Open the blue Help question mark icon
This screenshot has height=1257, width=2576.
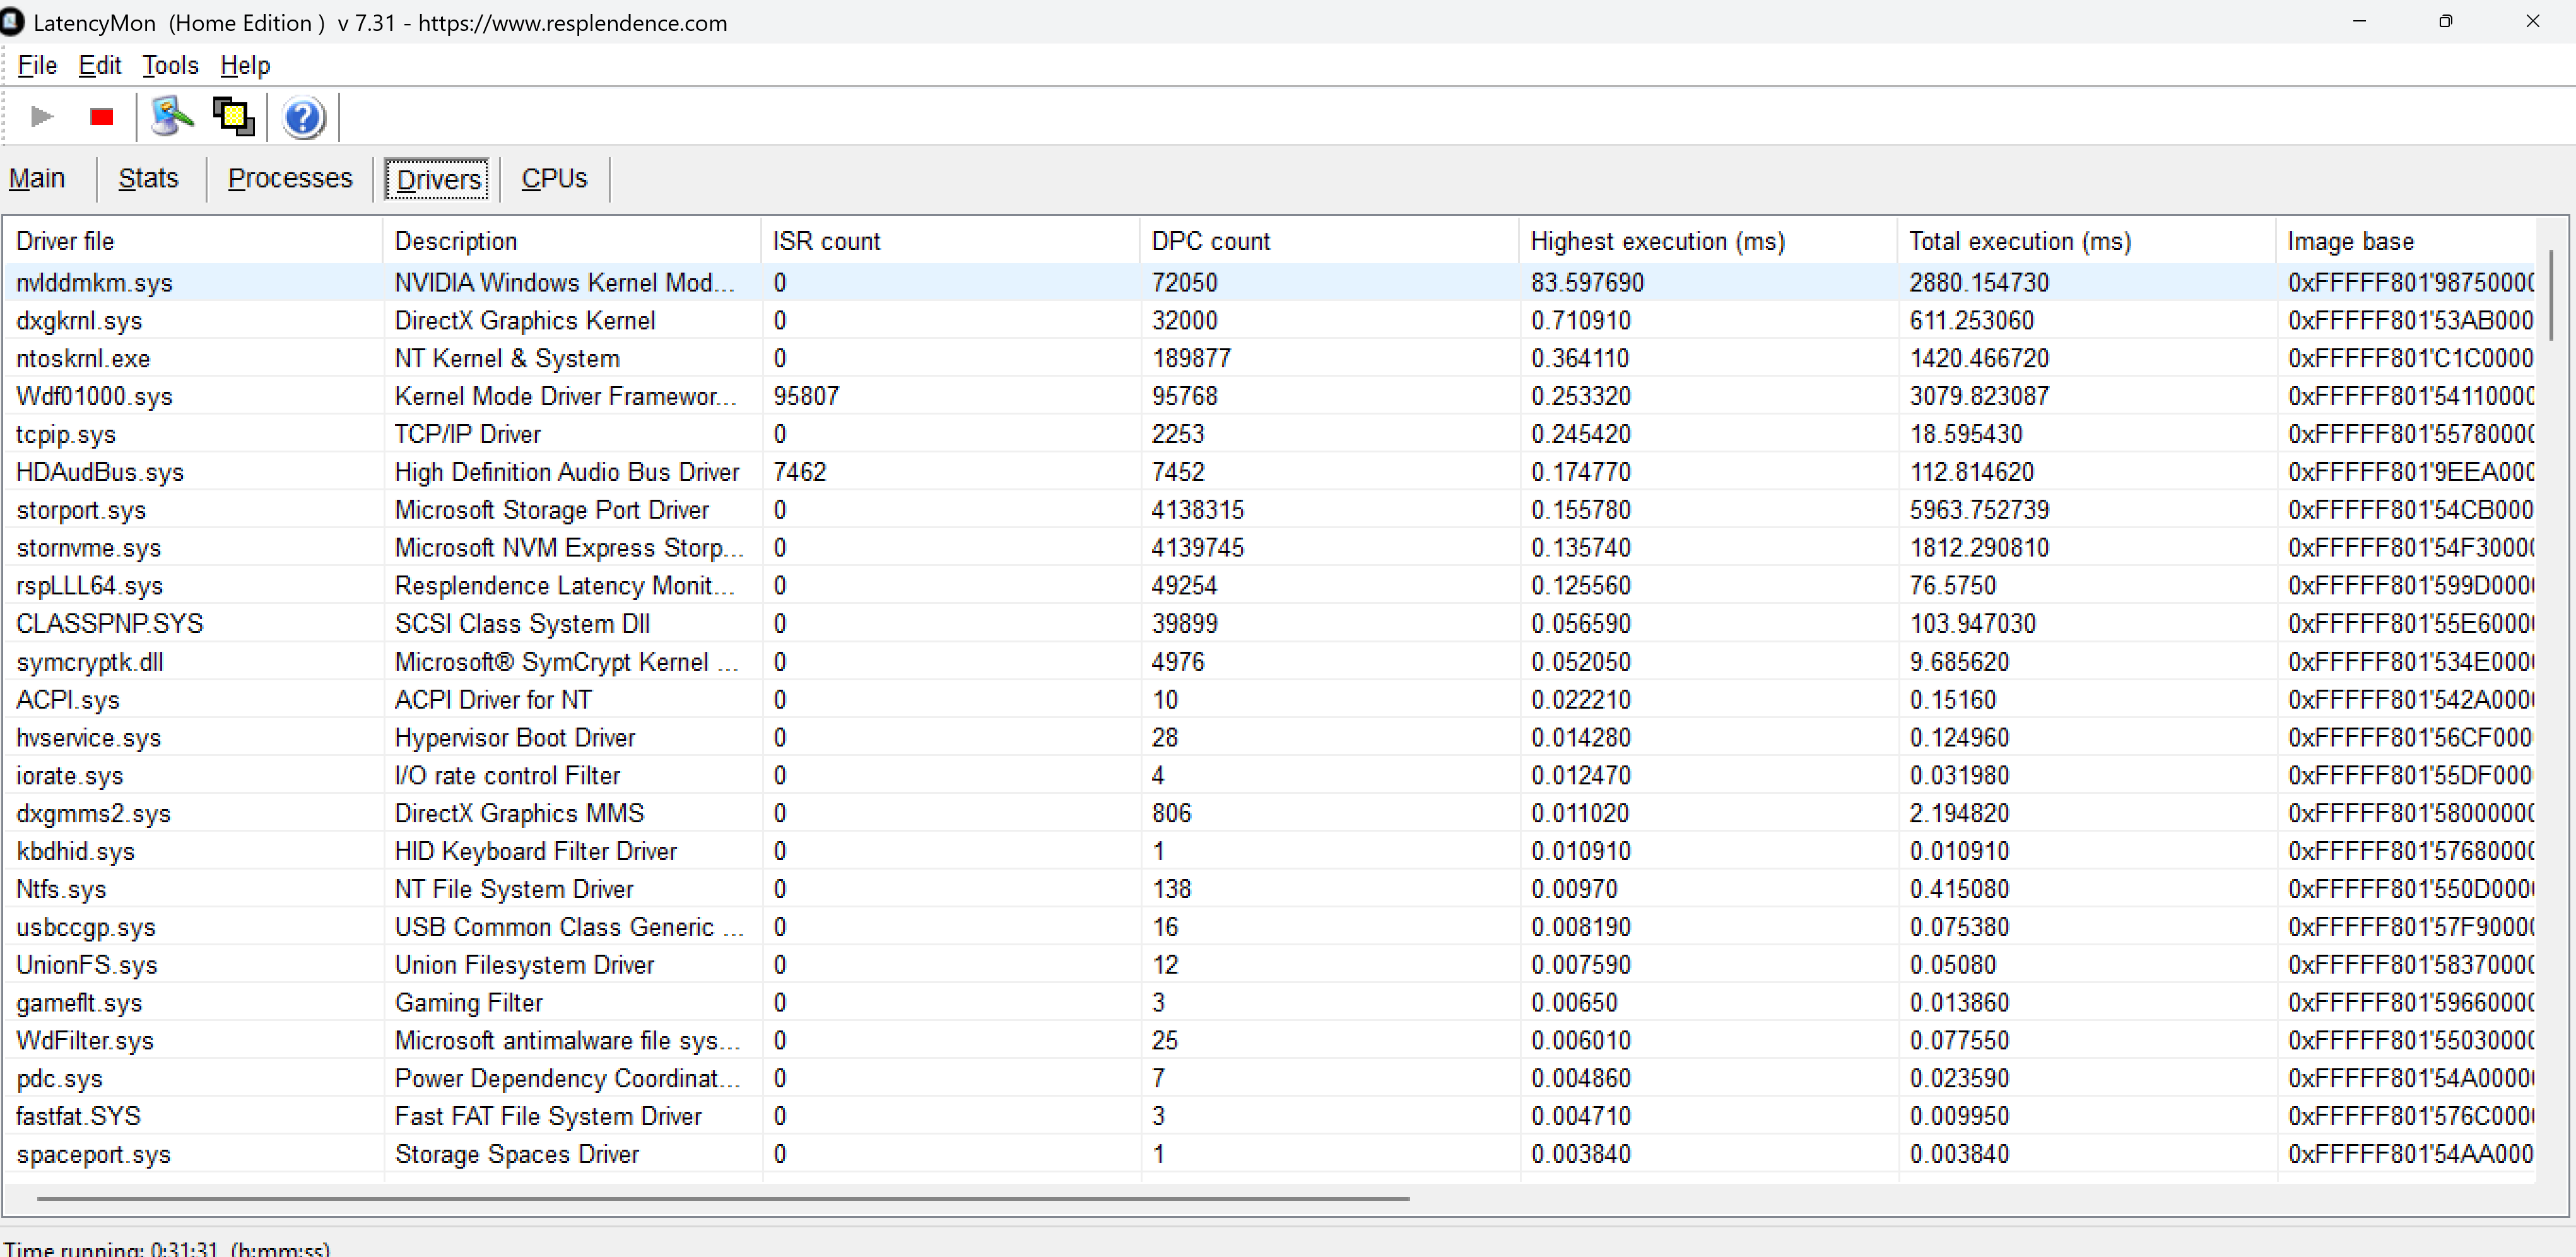point(303,118)
